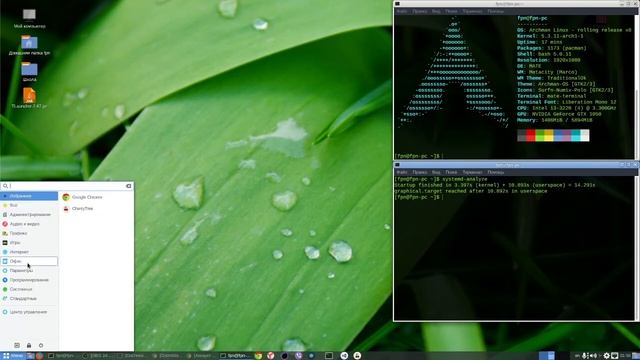
Task: Switch to the OBS taskbar window button
Action: [97, 356]
